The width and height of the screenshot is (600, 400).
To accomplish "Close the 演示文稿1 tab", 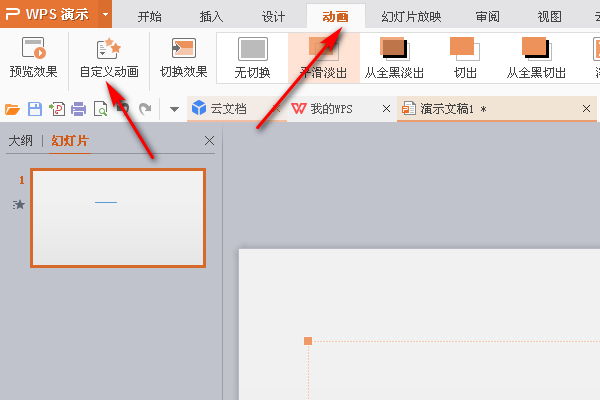I will [586, 109].
